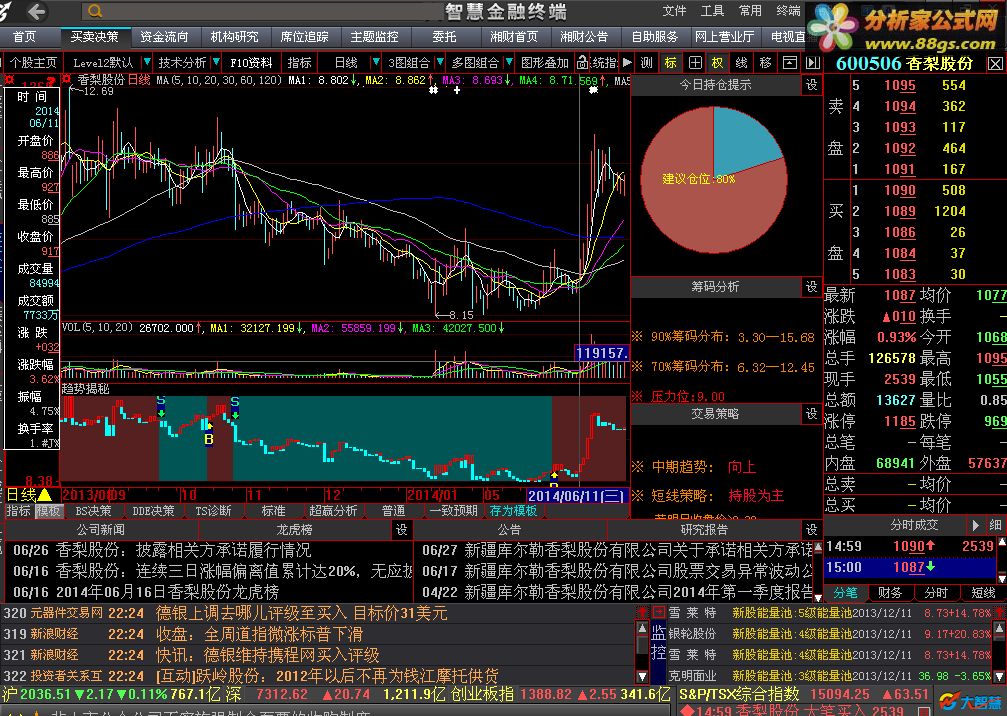Open the 工具 menu
This screenshot has width=1007, height=716.
click(712, 11)
